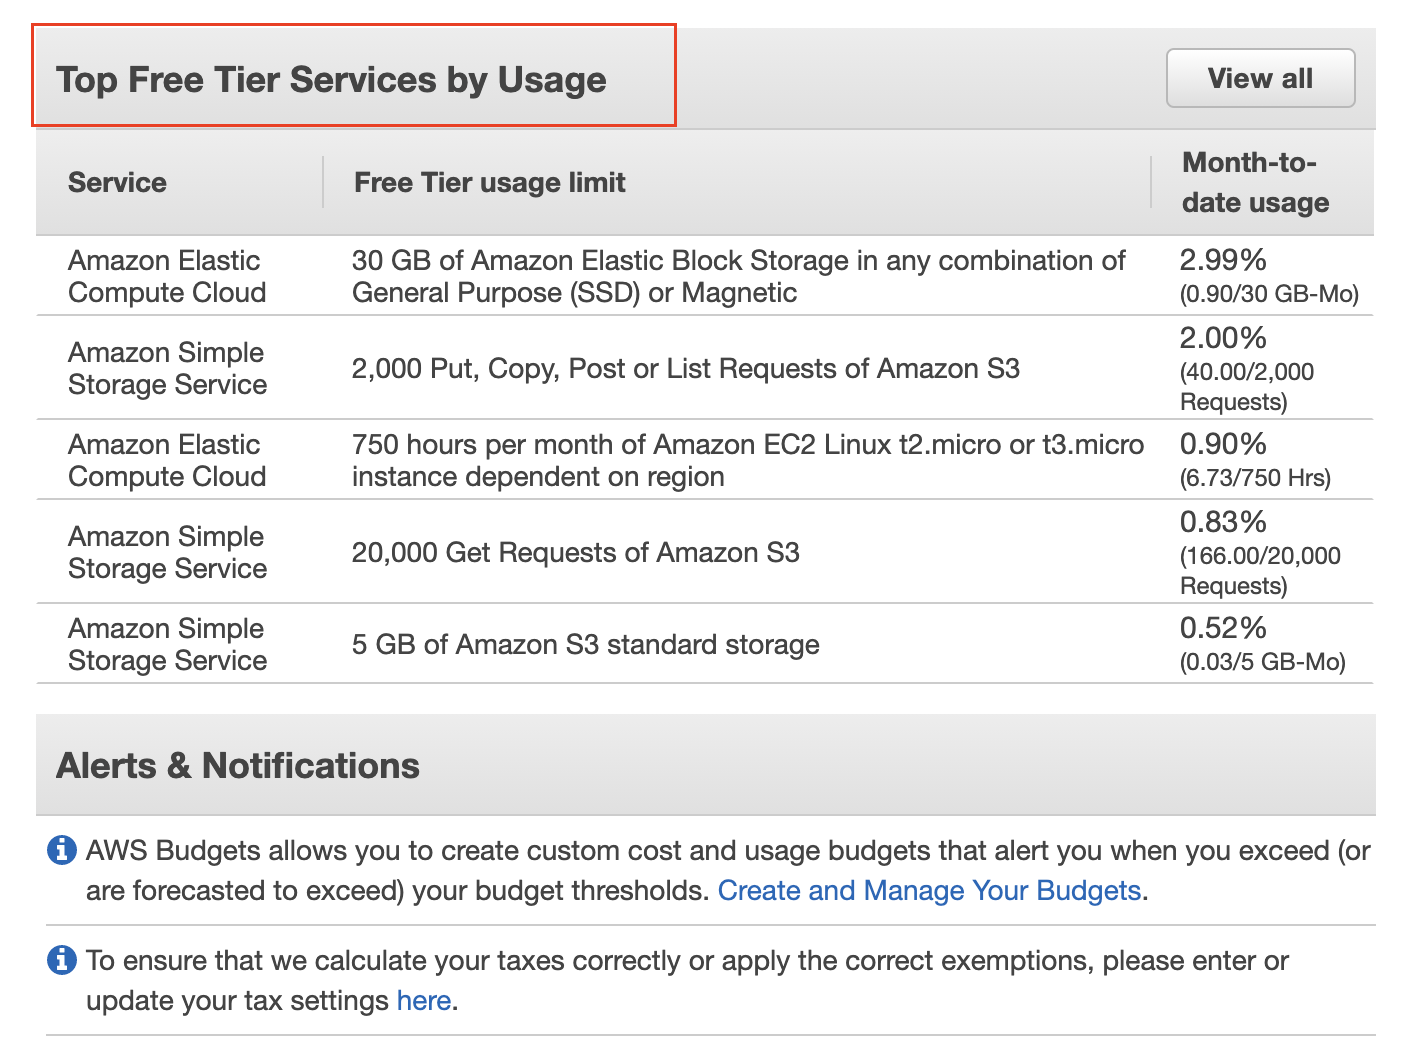Click the Alerts & Notifications section header
The width and height of the screenshot is (1422, 1056).
click(x=237, y=765)
